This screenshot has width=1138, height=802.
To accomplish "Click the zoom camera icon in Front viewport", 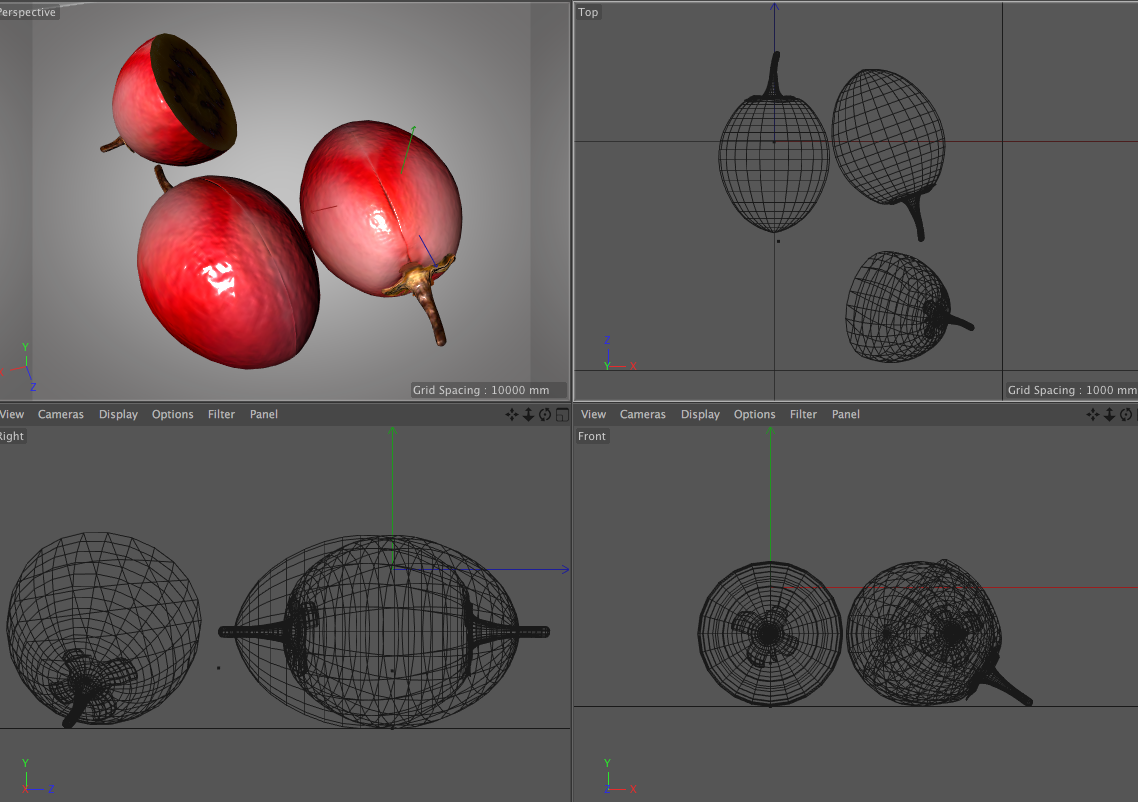I will (x=1109, y=415).
